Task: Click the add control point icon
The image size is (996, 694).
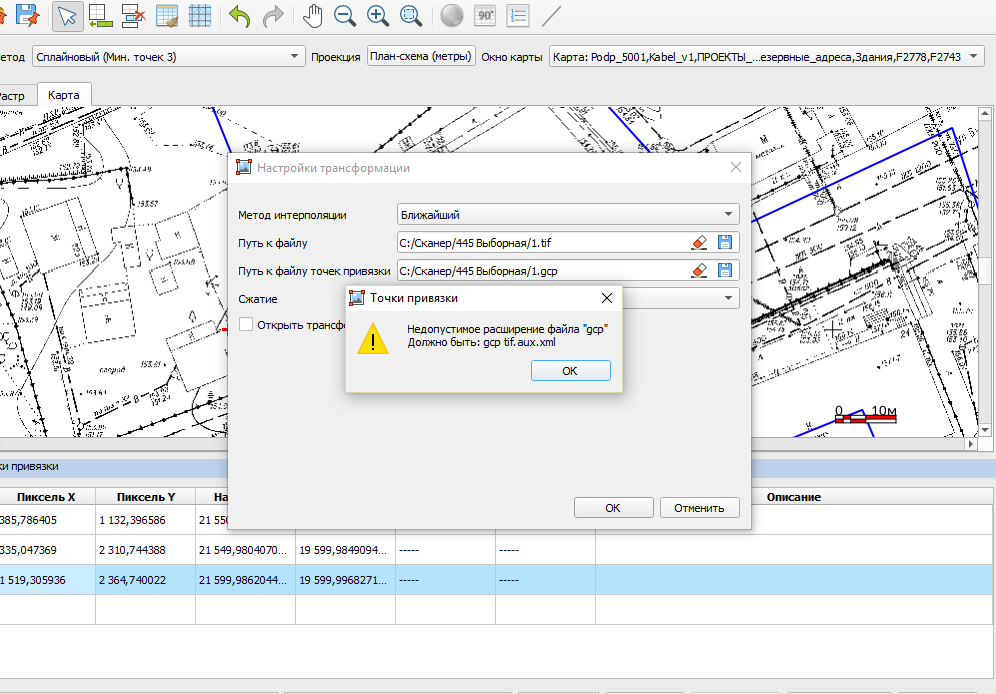Action: 100,16
